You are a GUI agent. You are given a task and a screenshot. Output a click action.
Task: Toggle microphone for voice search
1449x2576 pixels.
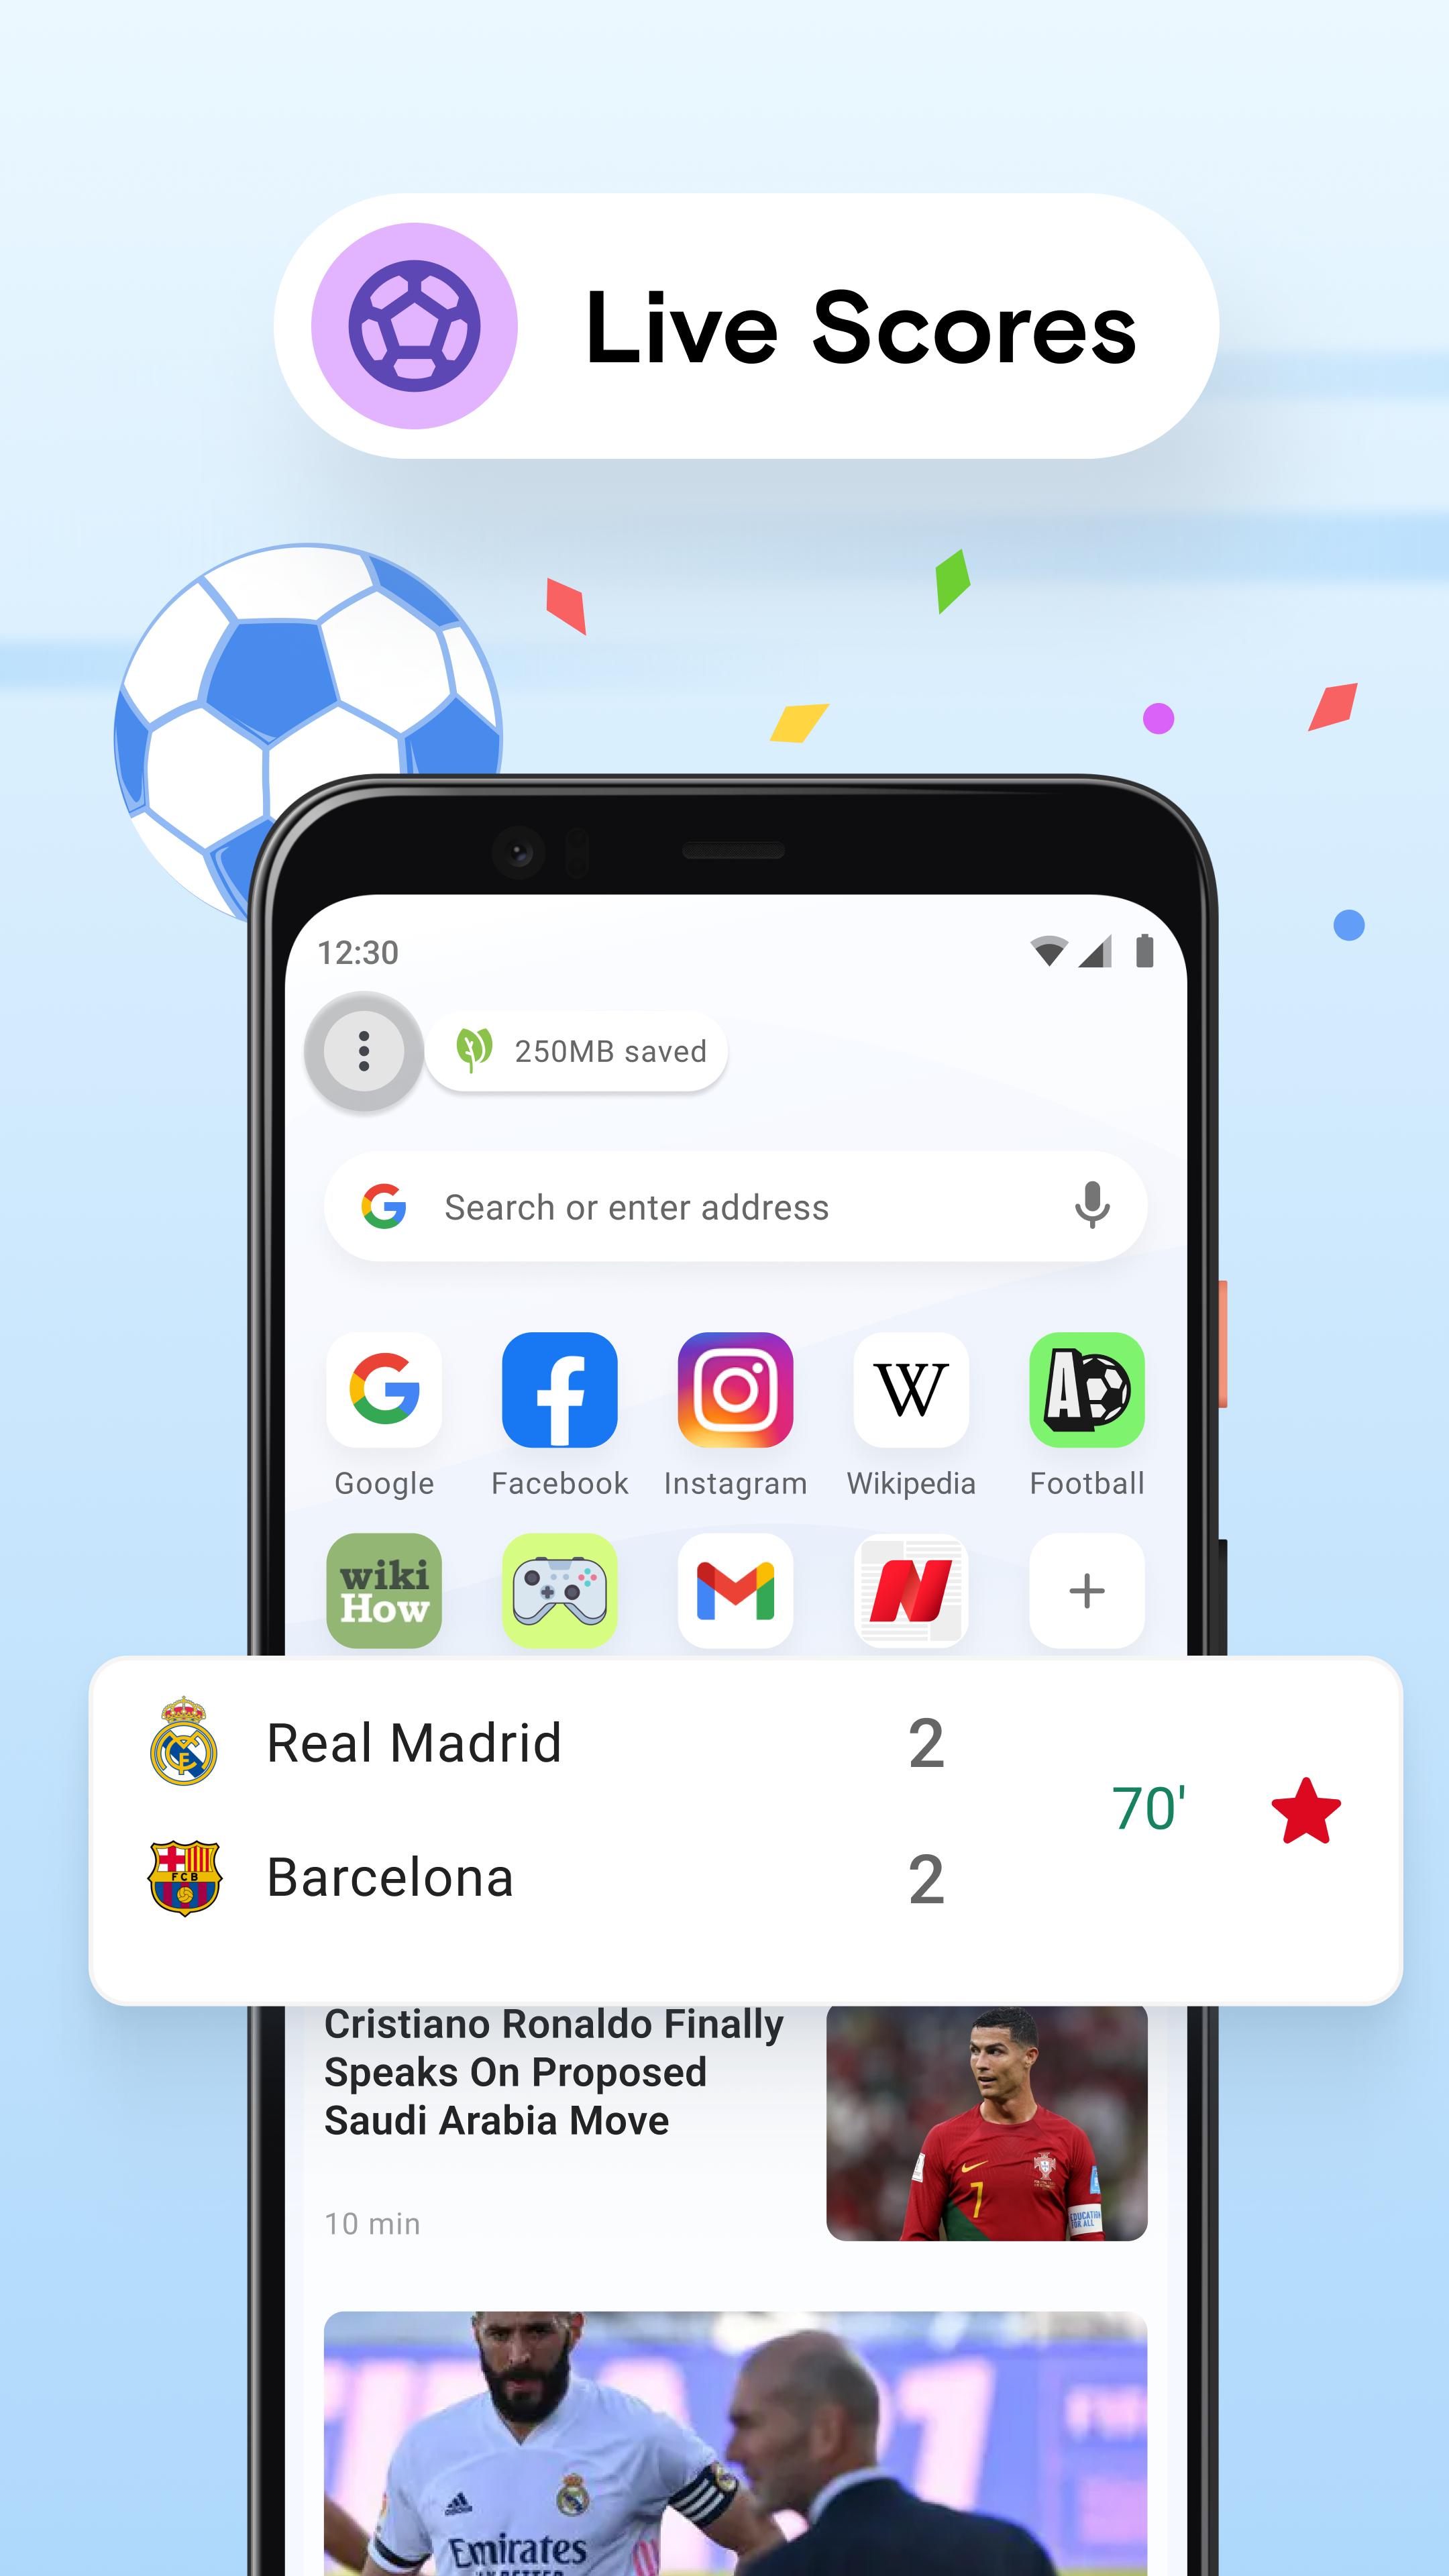click(1097, 1208)
